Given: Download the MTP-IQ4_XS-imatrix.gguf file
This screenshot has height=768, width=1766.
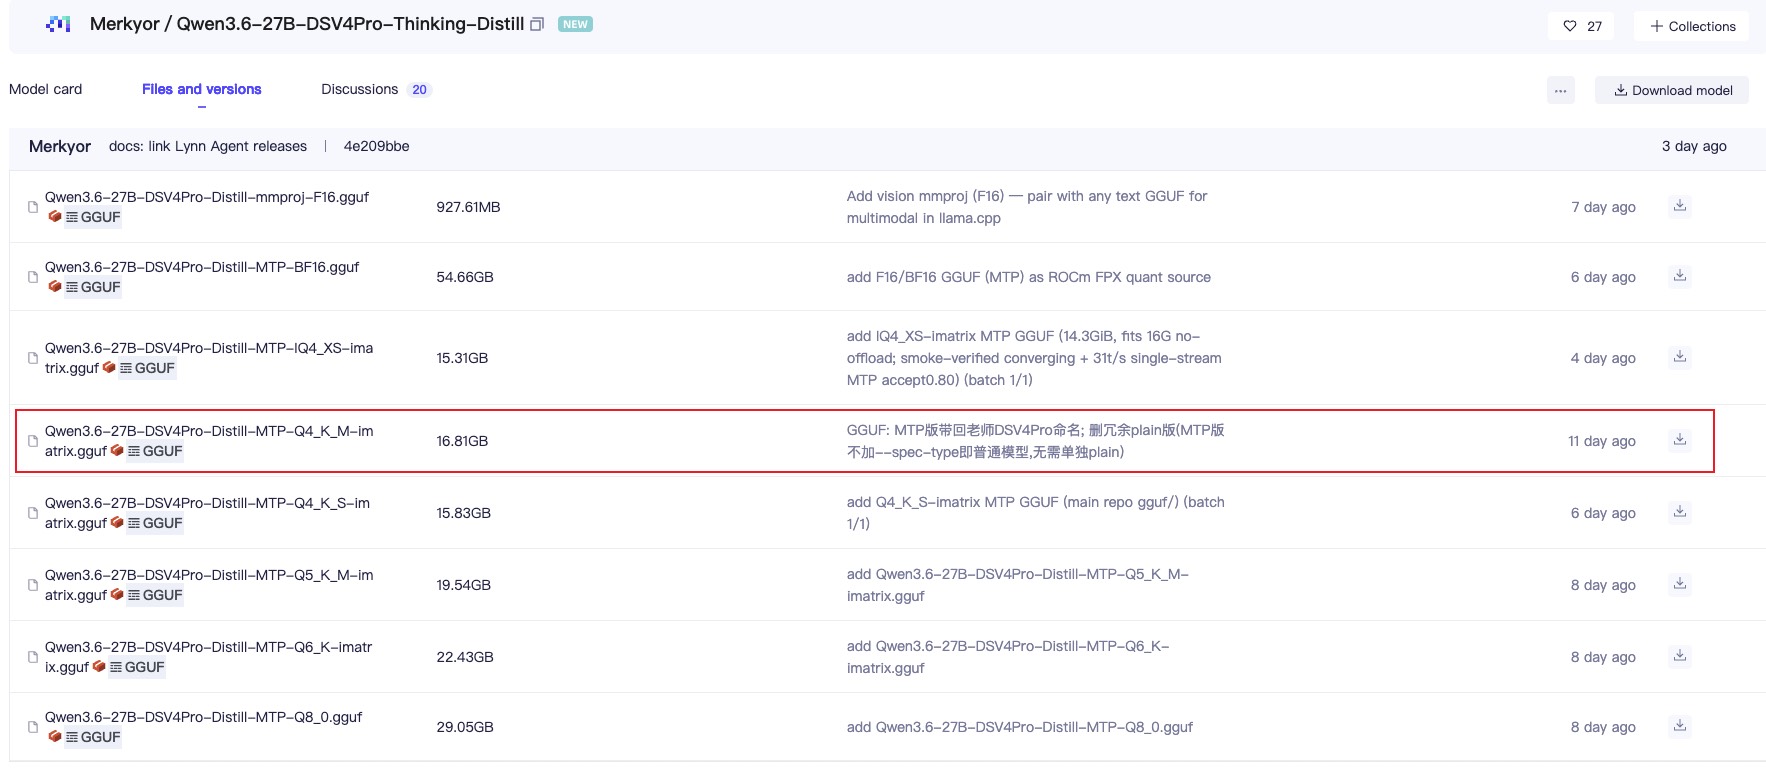Looking at the screenshot, I should [1680, 357].
